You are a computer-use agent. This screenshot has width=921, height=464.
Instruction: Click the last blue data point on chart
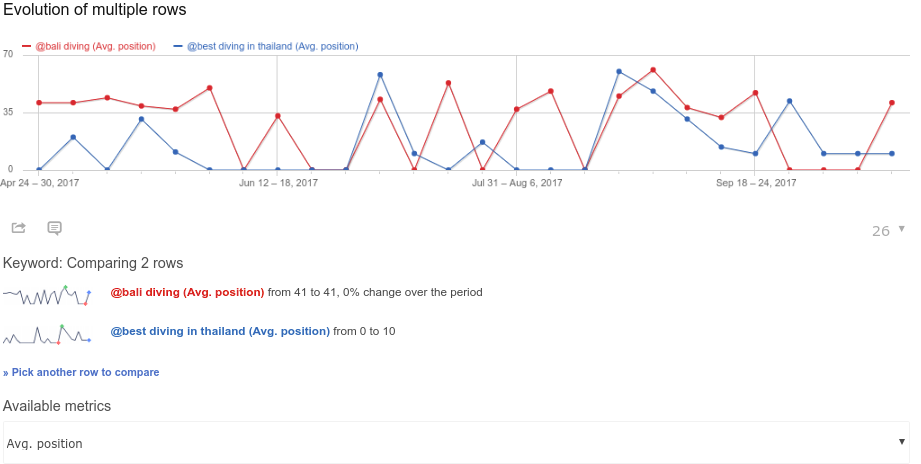tap(891, 154)
